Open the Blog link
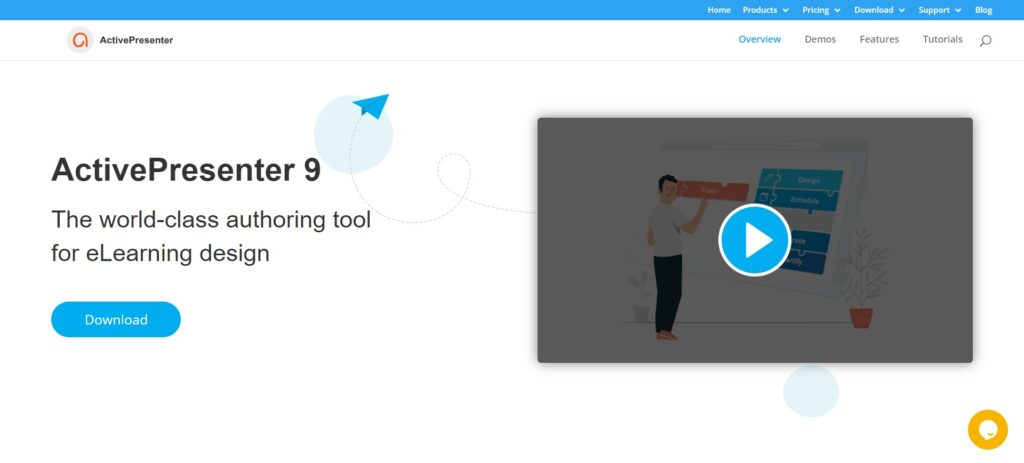 tap(984, 10)
